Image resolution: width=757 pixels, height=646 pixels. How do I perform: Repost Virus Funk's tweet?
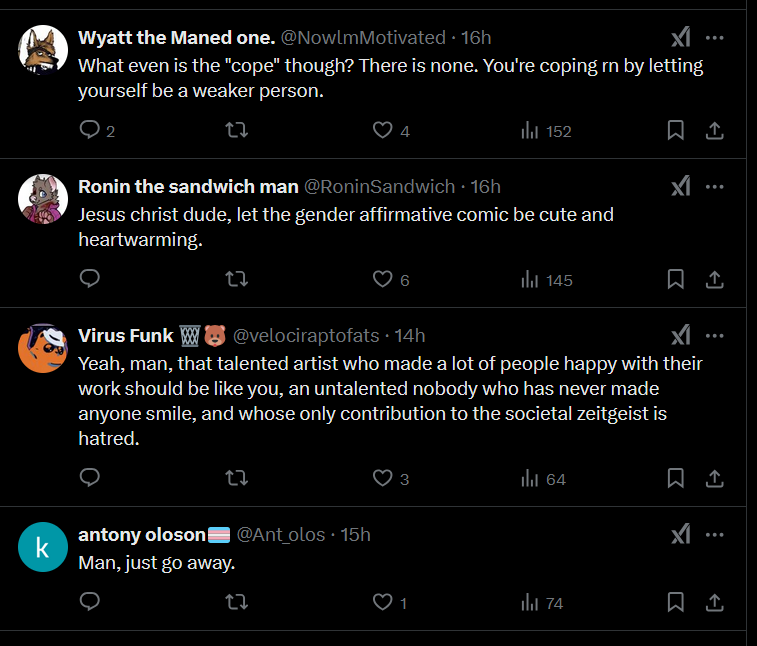pyautogui.click(x=237, y=478)
